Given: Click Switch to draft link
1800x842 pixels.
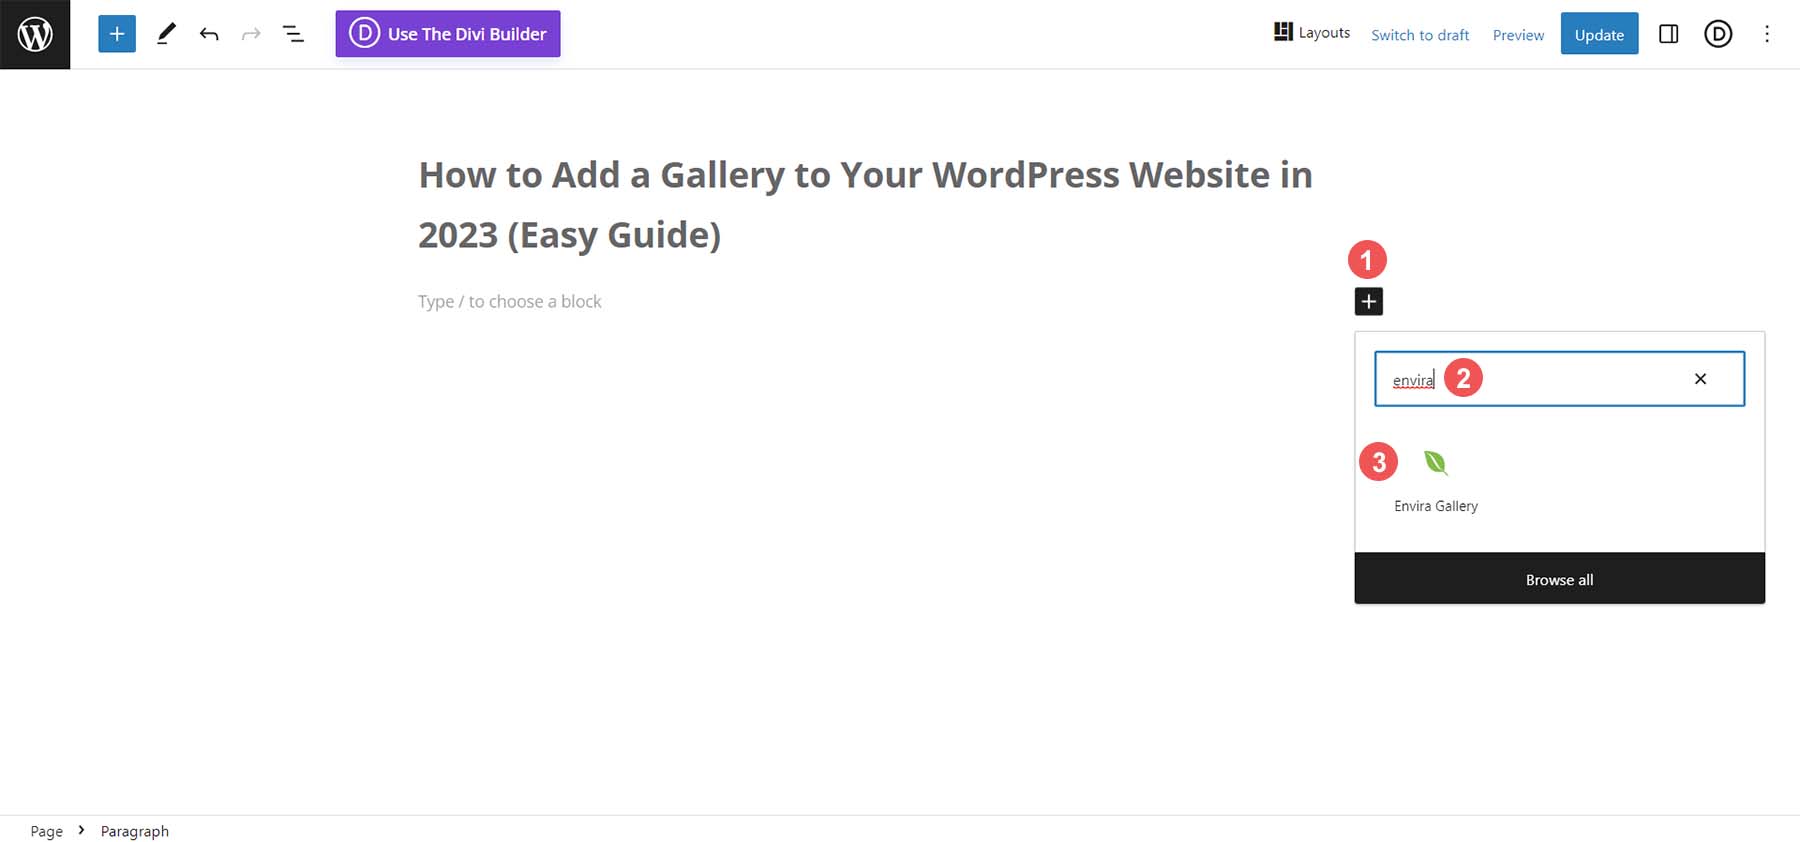Looking at the screenshot, I should point(1420,34).
